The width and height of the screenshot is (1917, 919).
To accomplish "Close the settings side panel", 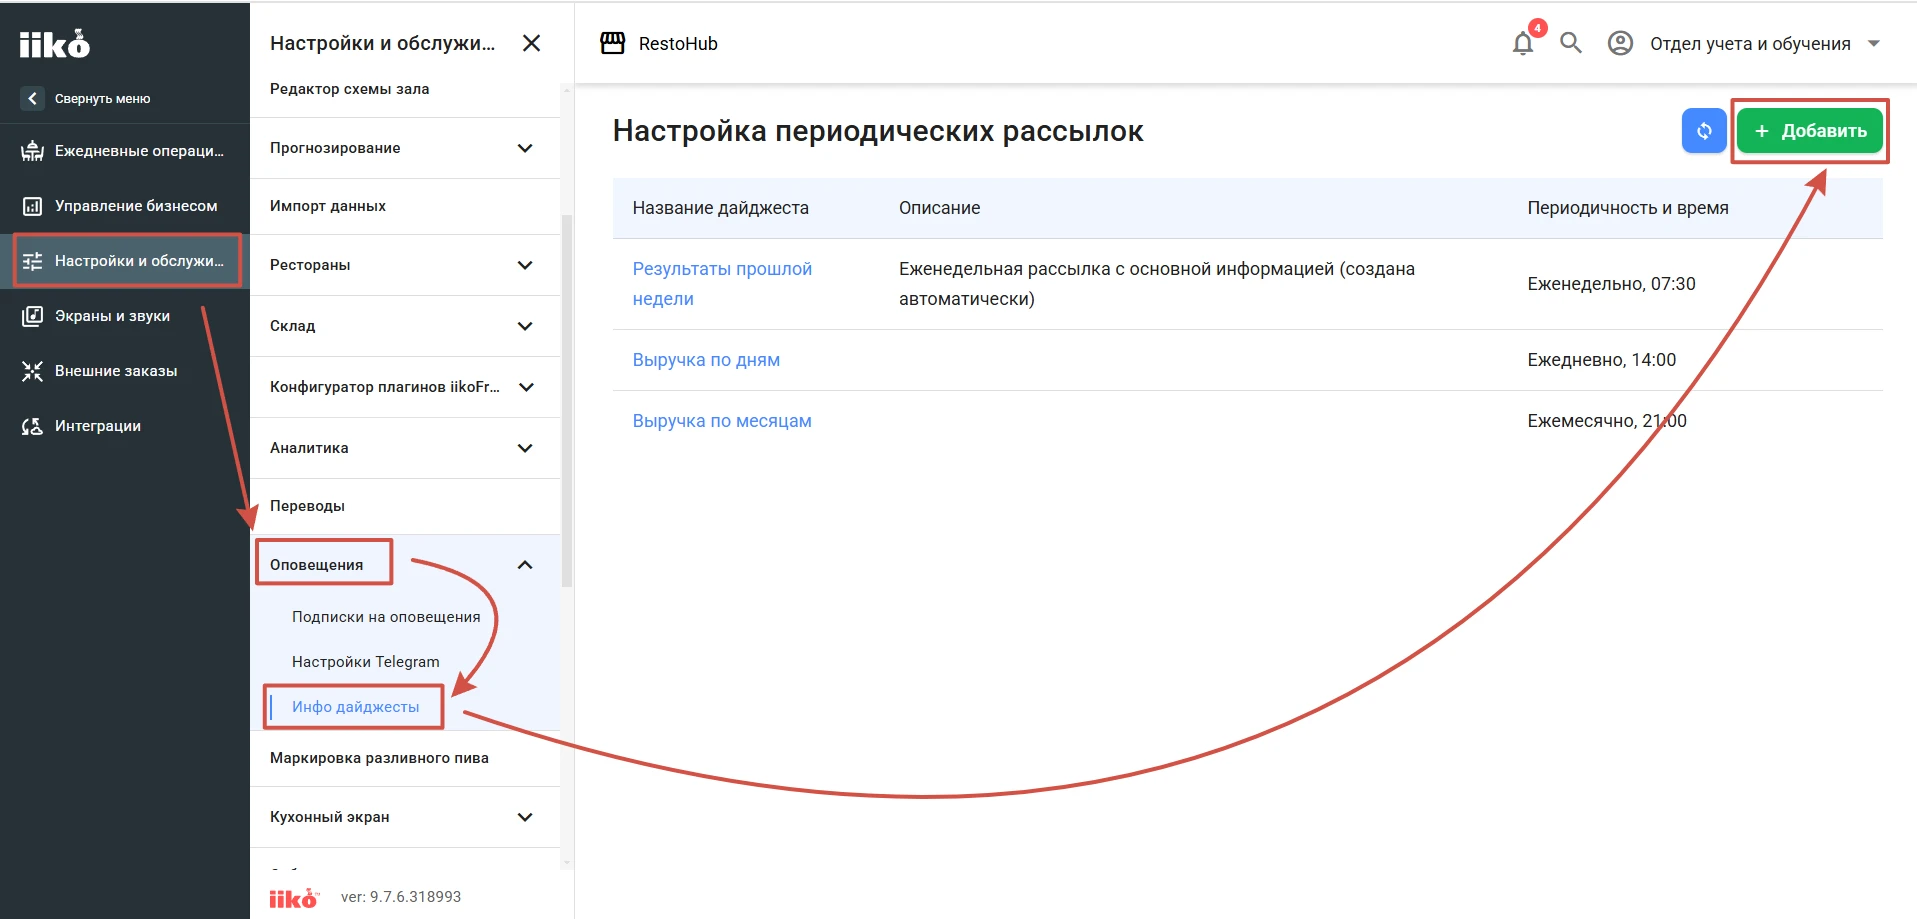I will (x=532, y=43).
